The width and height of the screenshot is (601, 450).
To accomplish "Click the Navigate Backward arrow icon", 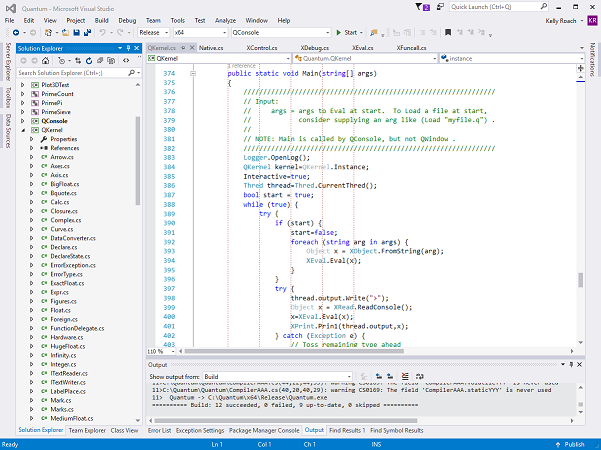I will pyautogui.click(x=16, y=33).
